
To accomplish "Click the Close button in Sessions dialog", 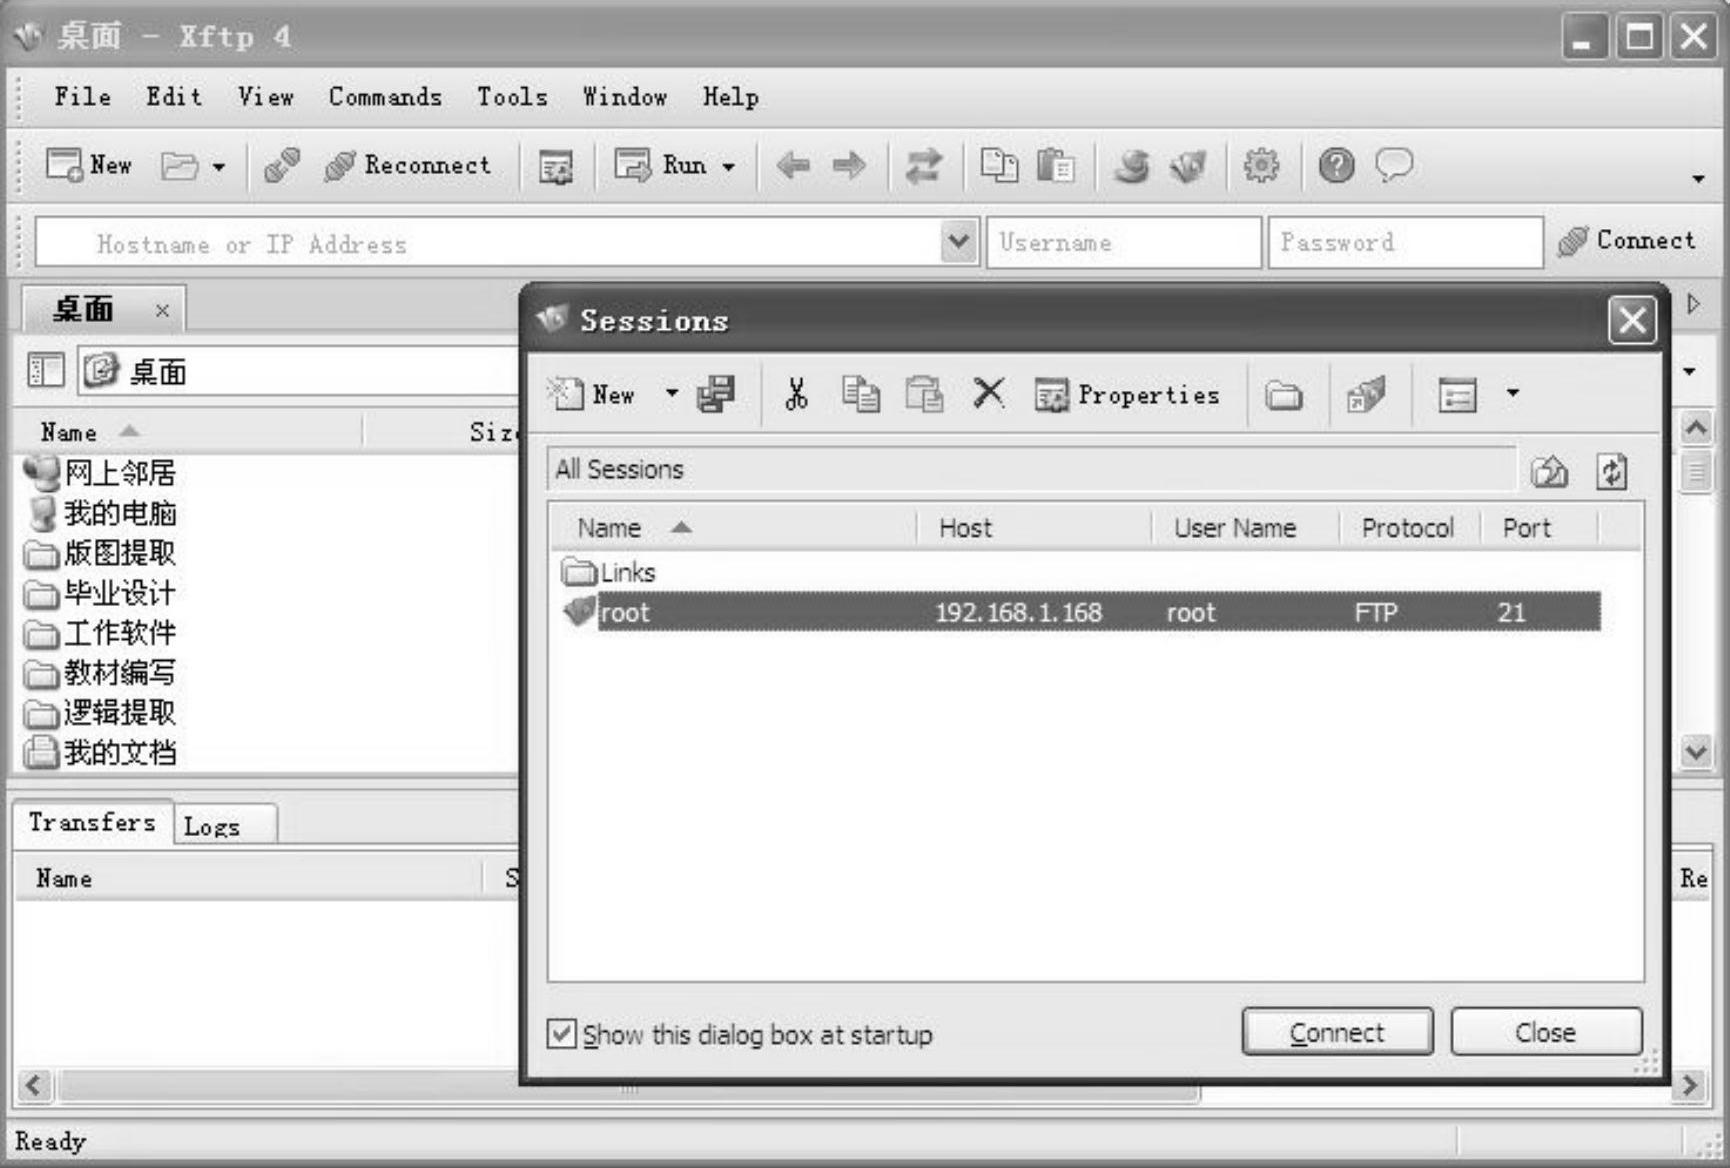I will 1546,1032.
